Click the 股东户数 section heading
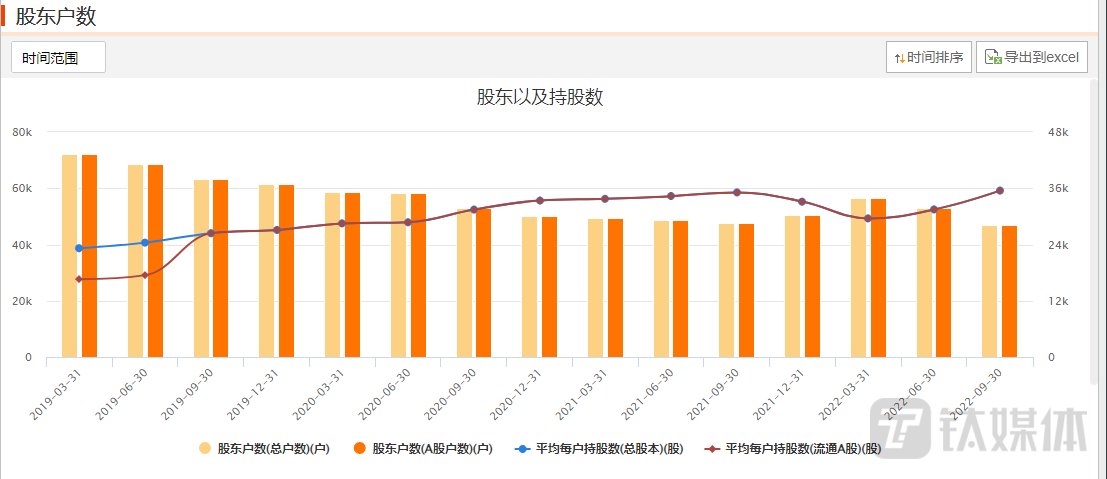Image resolution: width=1107 pixels, height=479 pixels. (x=56, y=17)
